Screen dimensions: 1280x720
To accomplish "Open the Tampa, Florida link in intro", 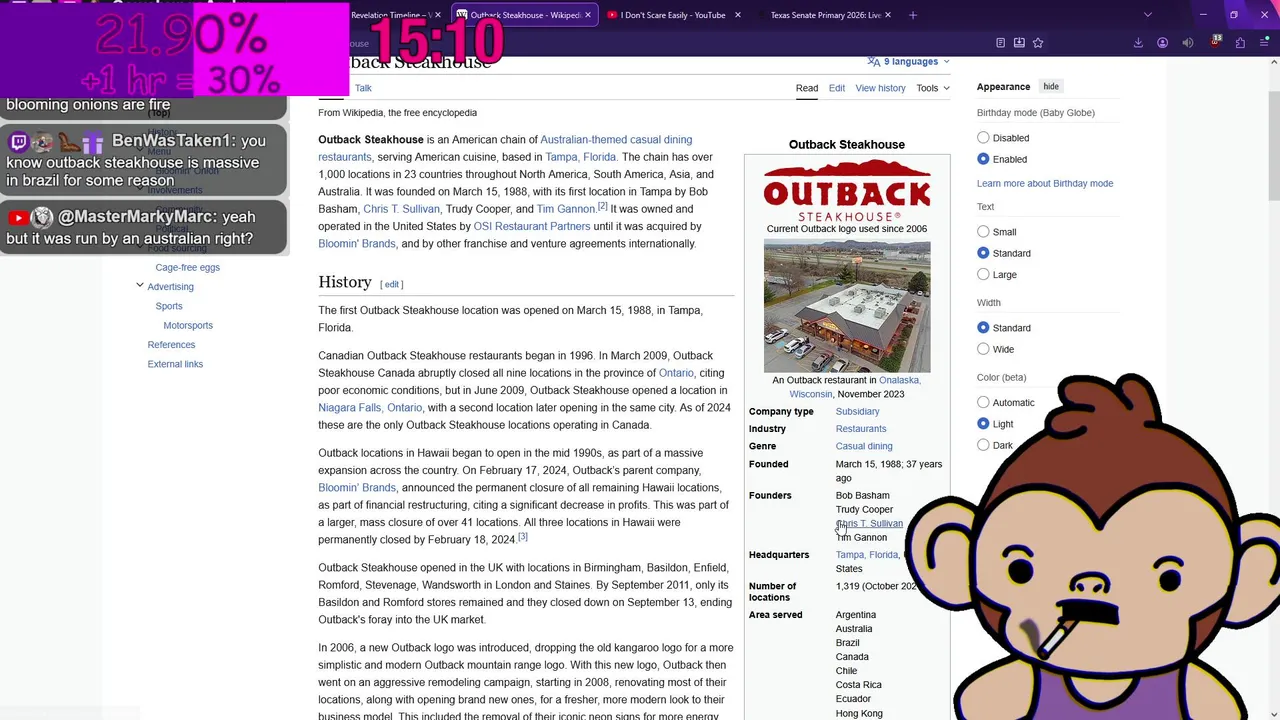I will 581,157.
